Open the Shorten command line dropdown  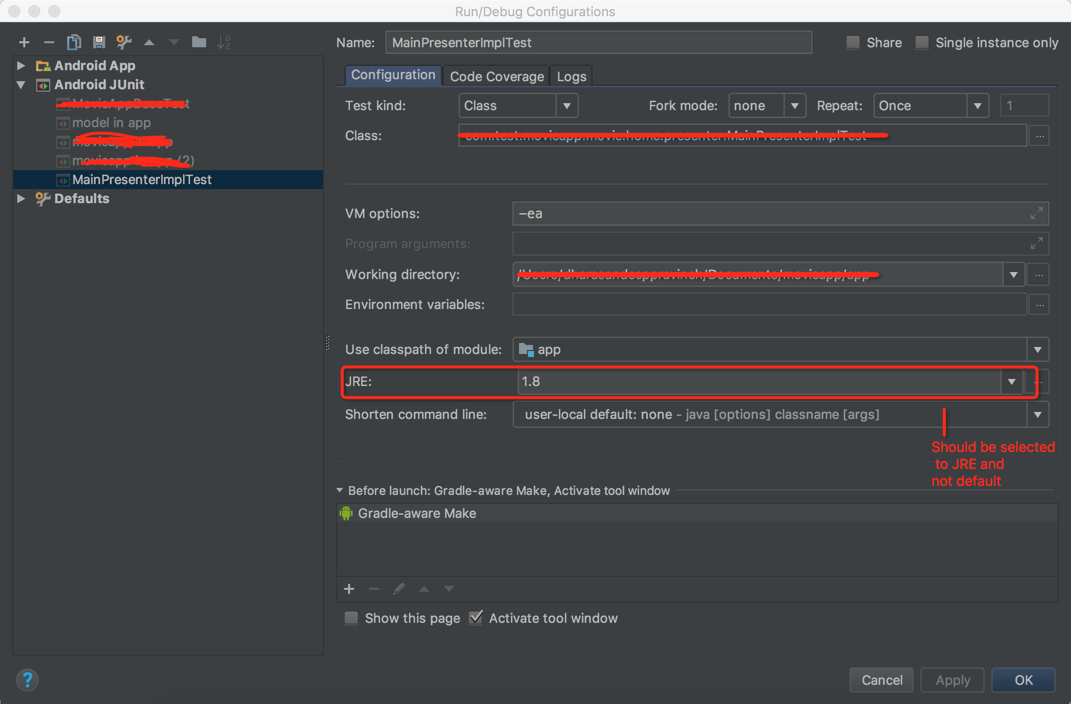(x=1037, y=414)
